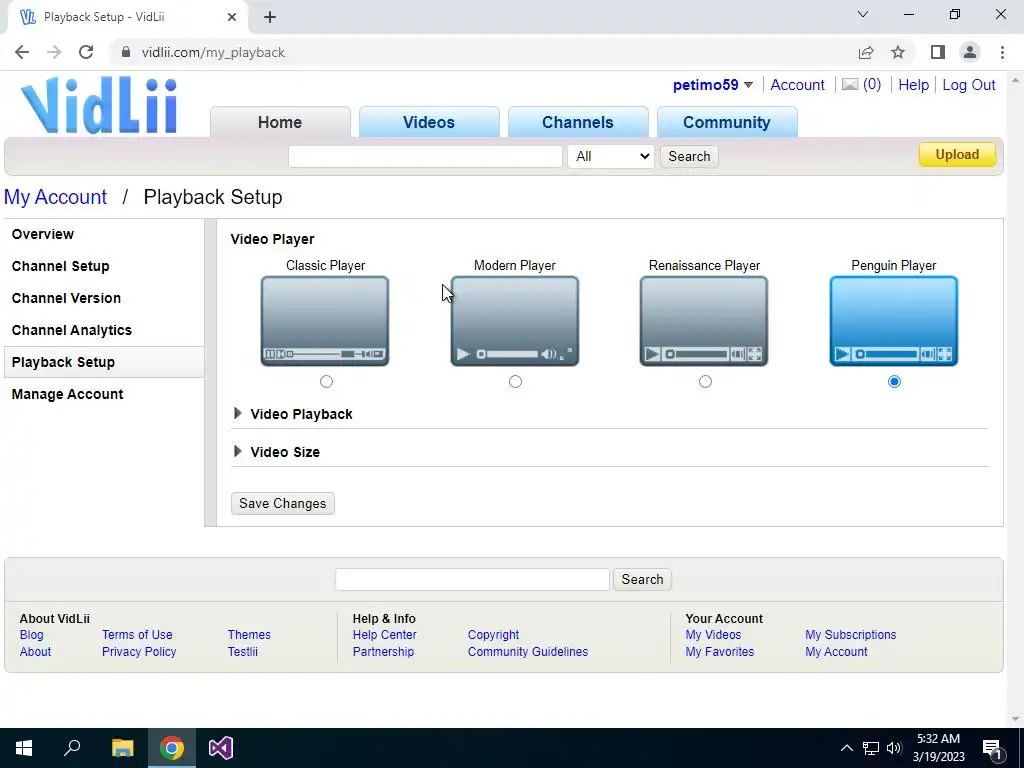Open the Privacy Policy footer link
Screen dimensions: 1024x768
(x=139, y=652)
